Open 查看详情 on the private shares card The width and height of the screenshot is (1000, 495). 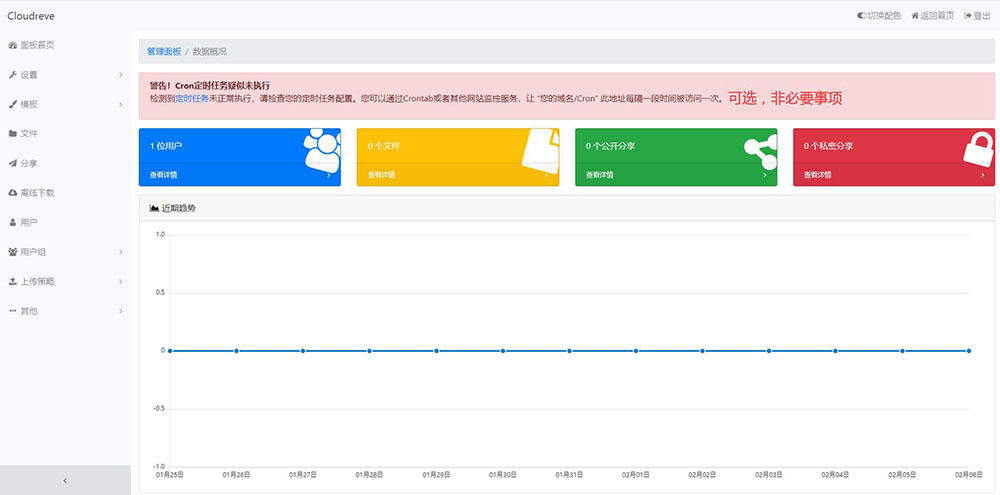click(818, 175)
